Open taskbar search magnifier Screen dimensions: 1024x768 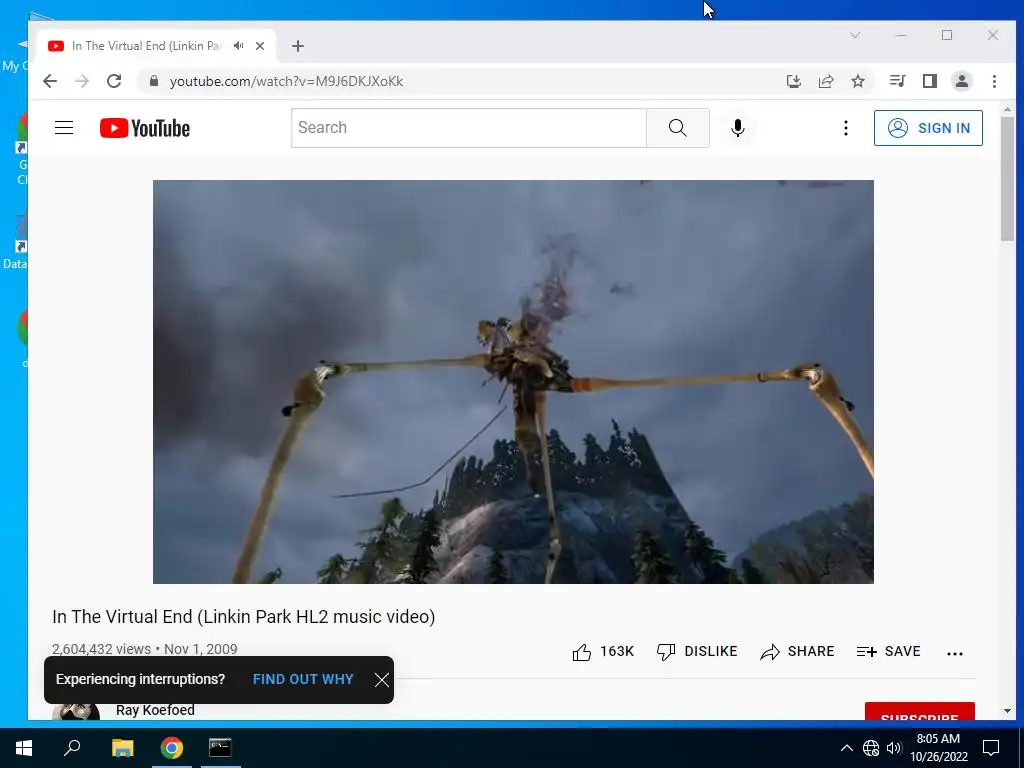pyautogui.click(x=72, y=748)
